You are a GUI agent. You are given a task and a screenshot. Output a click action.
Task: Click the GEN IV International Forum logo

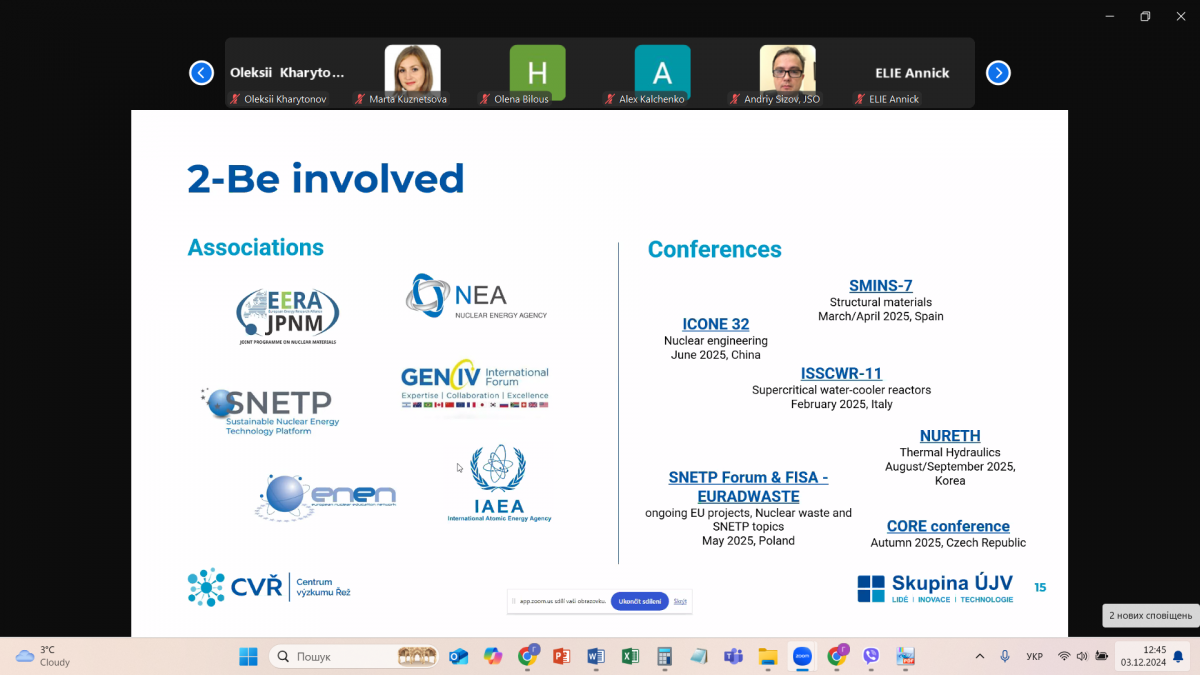[x=475, y=385]
